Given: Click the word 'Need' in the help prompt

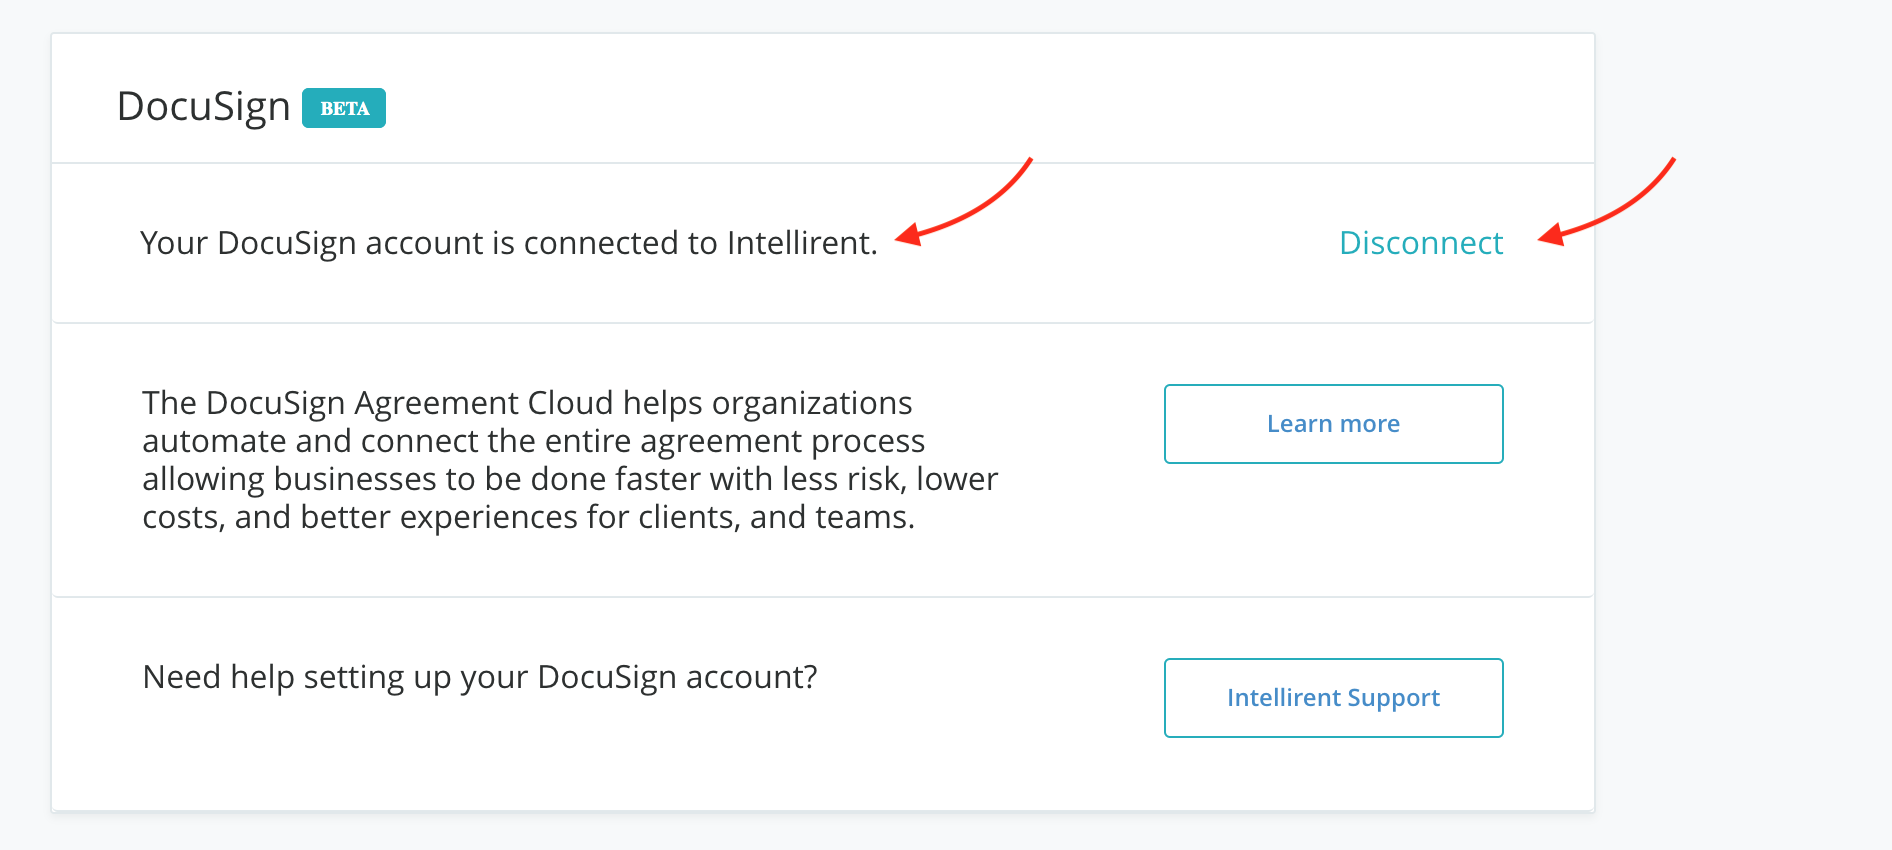Looking at the screenshot, I should [181, 677].
